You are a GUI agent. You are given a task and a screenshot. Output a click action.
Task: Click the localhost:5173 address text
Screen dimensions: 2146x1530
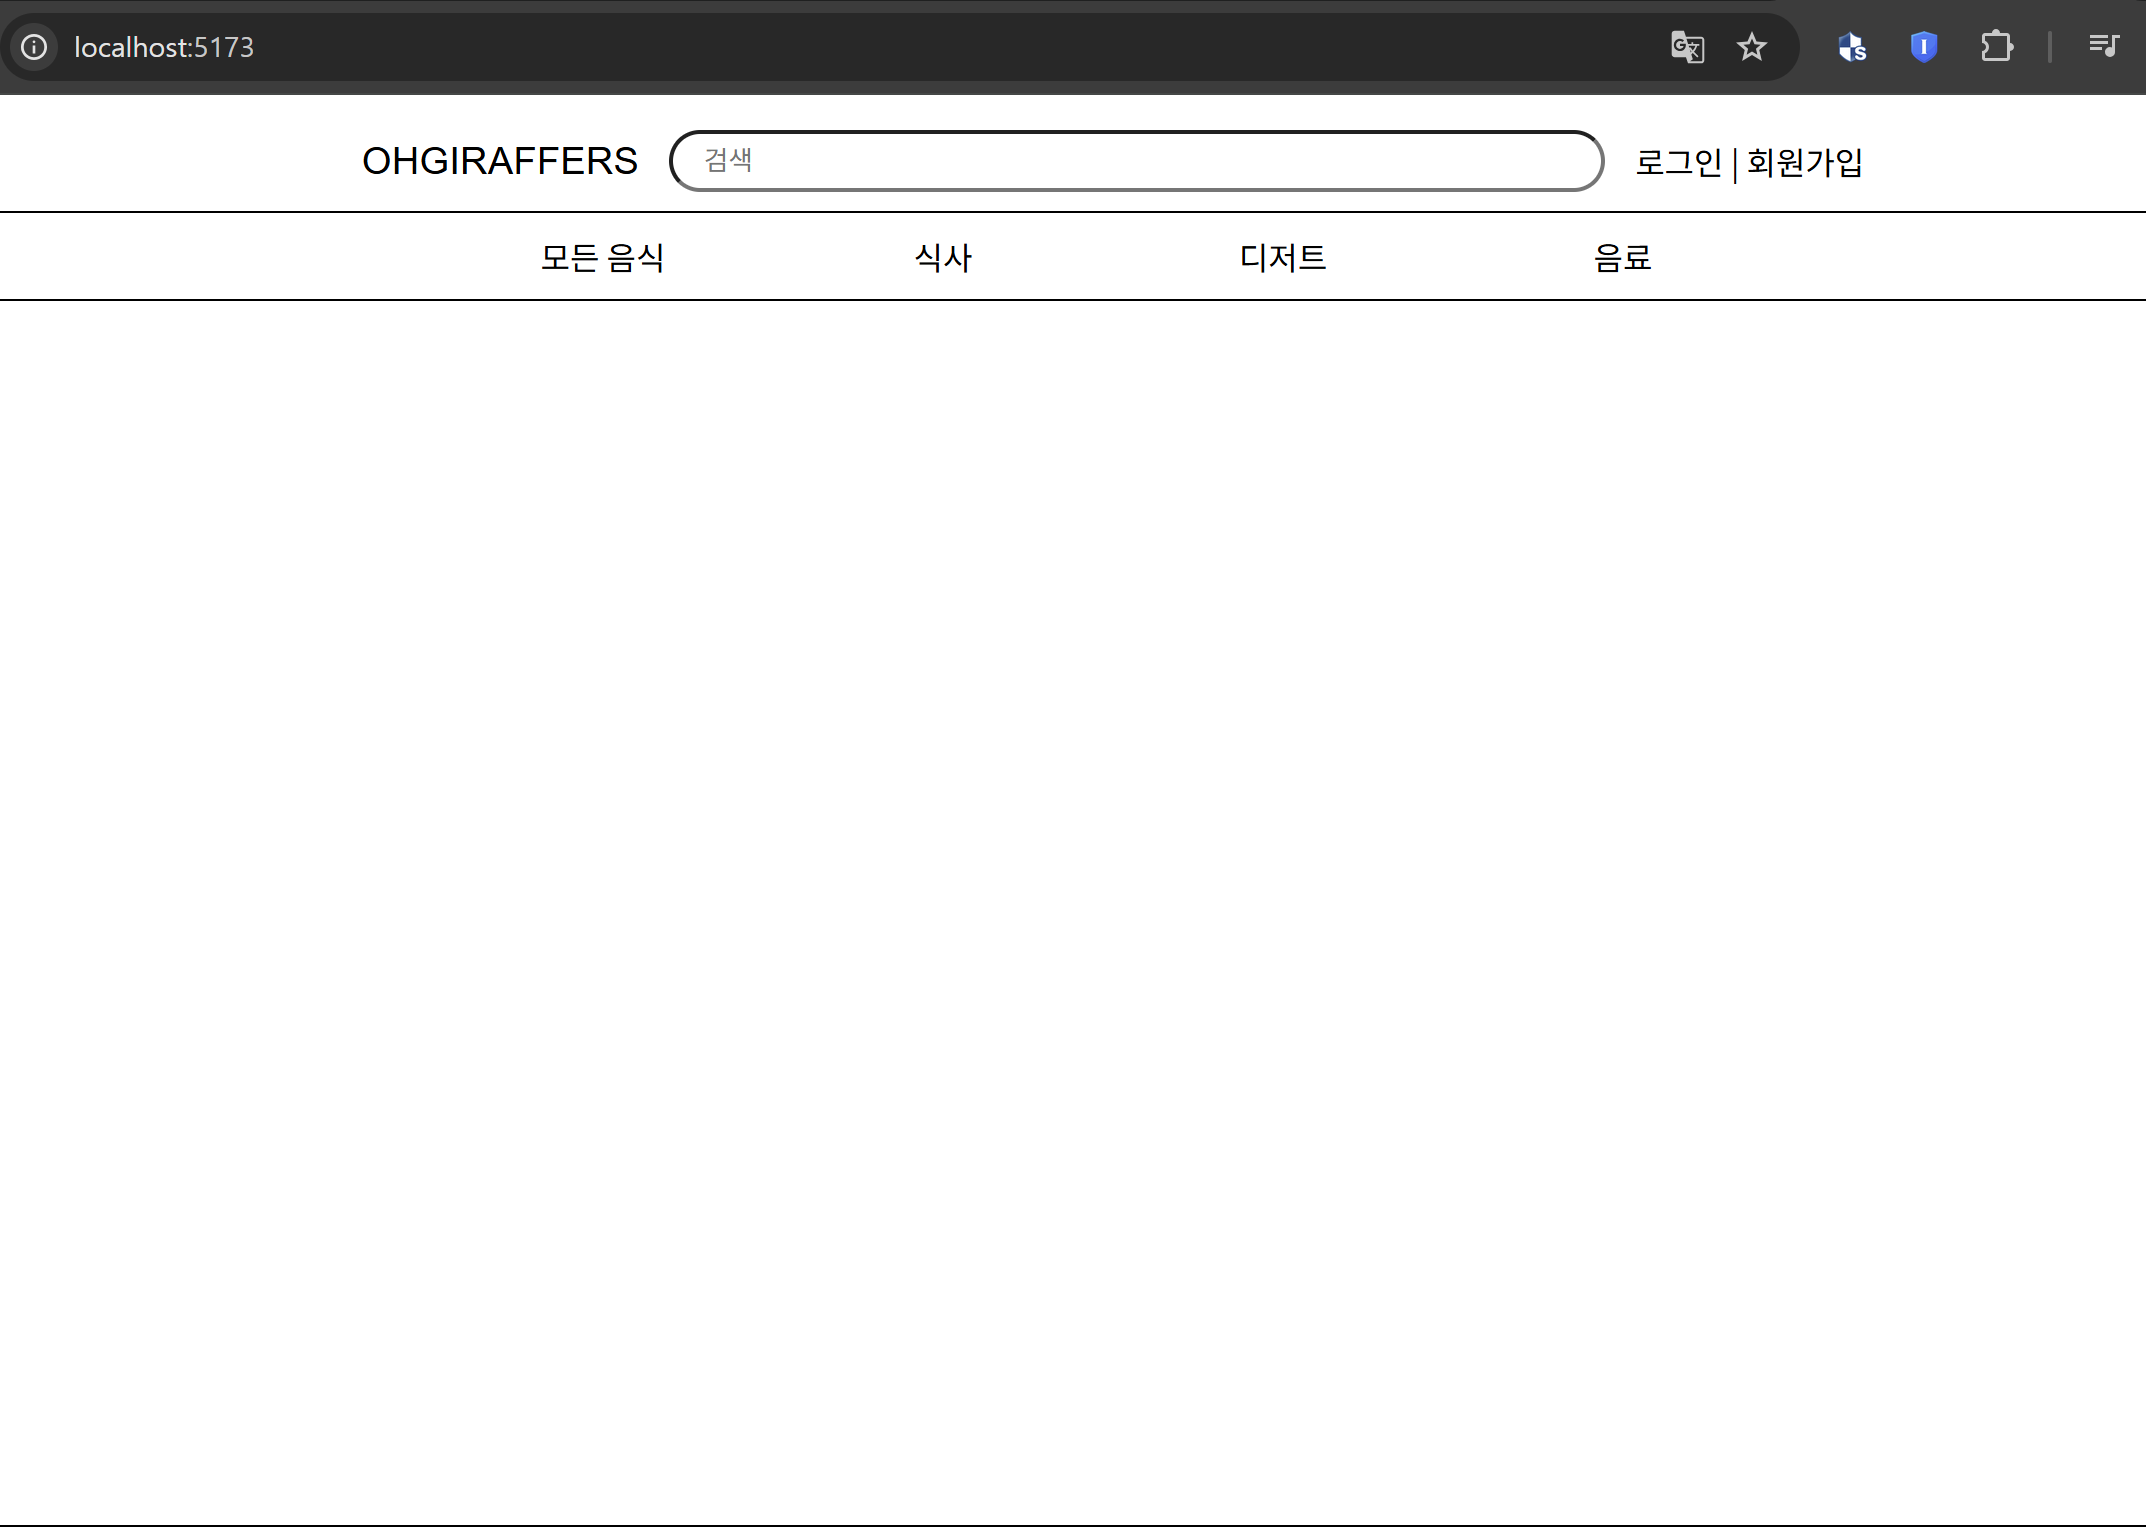164,47
